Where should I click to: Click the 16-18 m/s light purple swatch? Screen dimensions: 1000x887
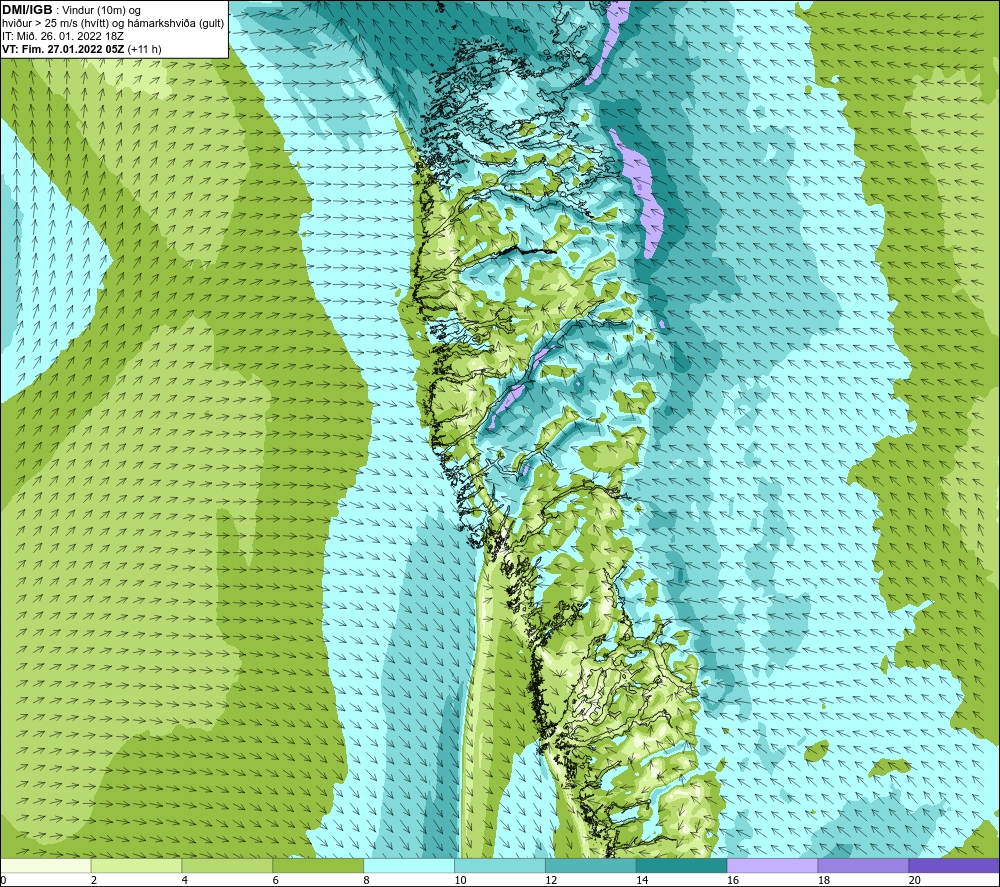(772, 865)
